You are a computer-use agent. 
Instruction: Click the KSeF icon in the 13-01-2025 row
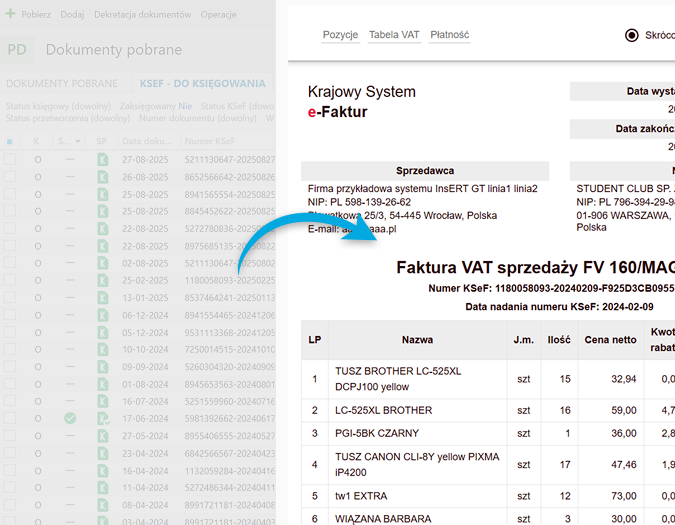(x=102, y=297)
